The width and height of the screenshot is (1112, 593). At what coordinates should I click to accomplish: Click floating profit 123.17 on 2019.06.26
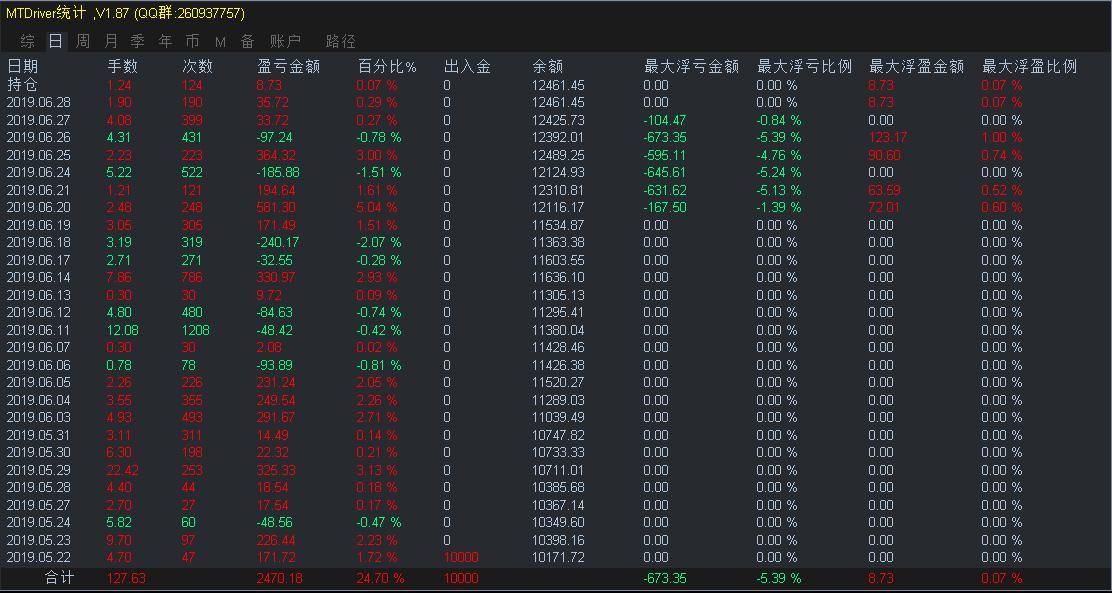[887, 138]
